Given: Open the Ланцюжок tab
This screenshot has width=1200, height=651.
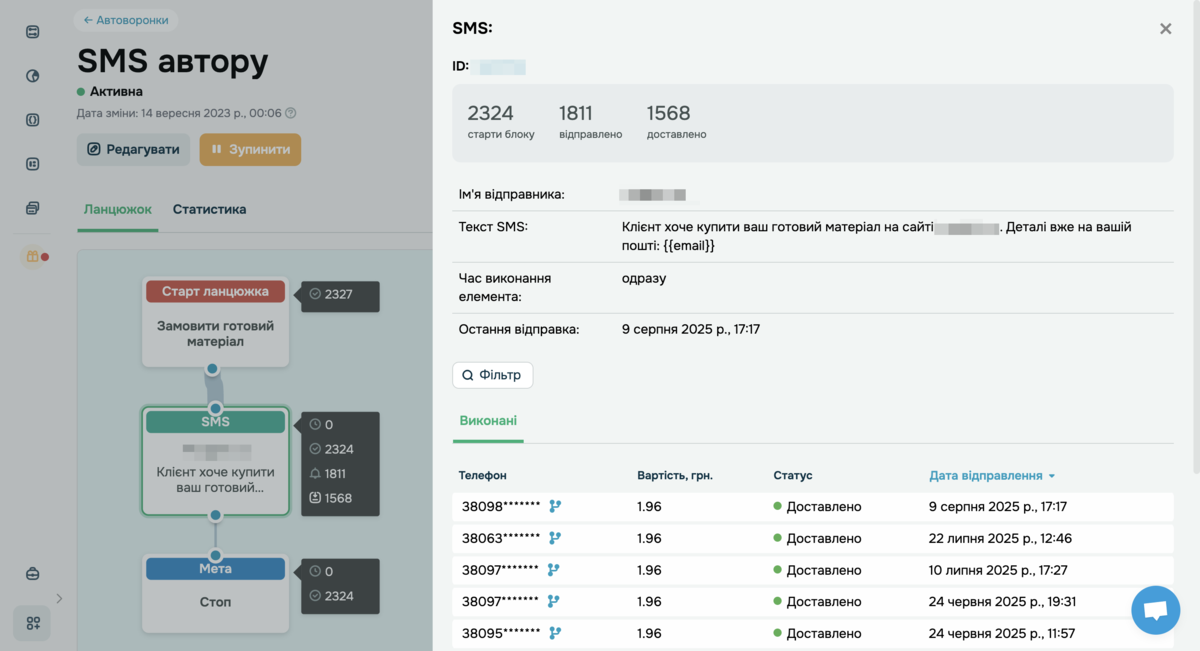Looking at the screenshot, I should tap(117, 209).
